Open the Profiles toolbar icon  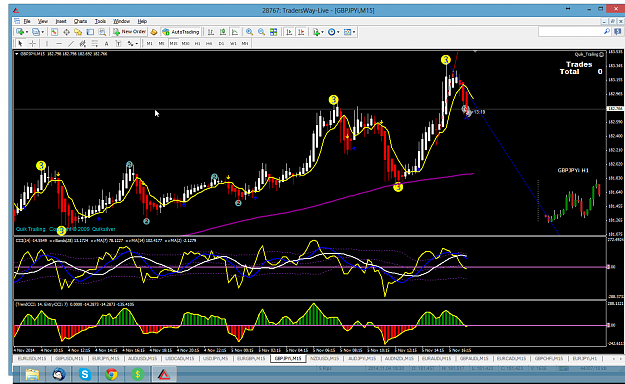[36, 32]
